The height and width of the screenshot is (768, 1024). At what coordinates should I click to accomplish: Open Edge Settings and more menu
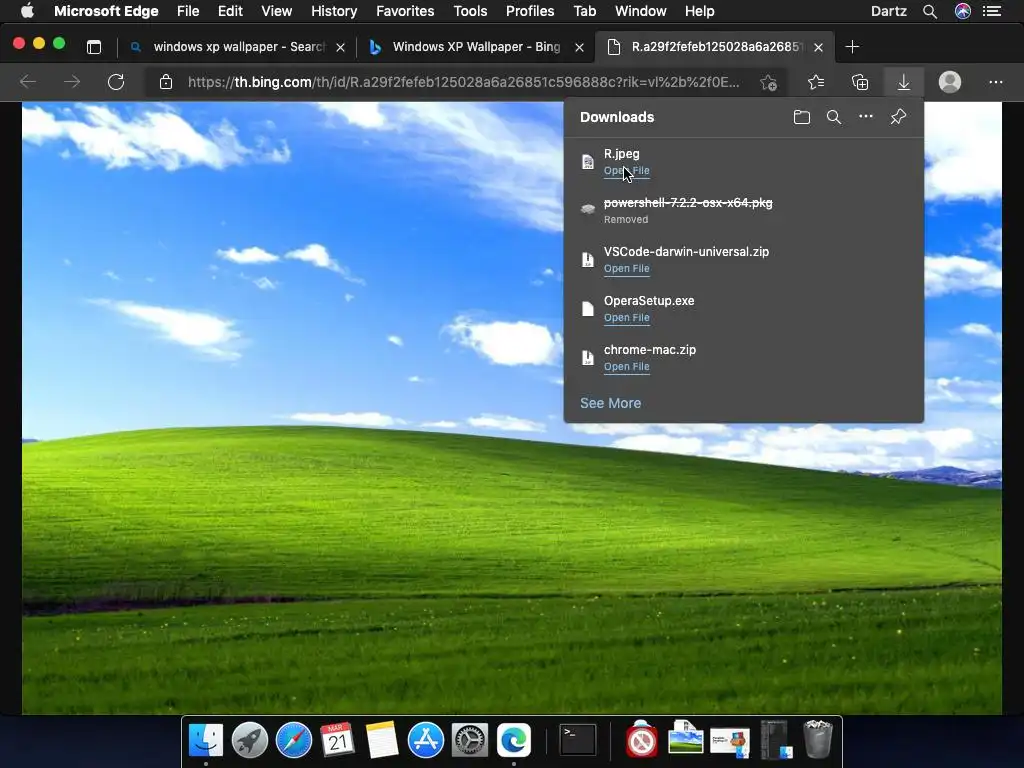tap(995, 82)
